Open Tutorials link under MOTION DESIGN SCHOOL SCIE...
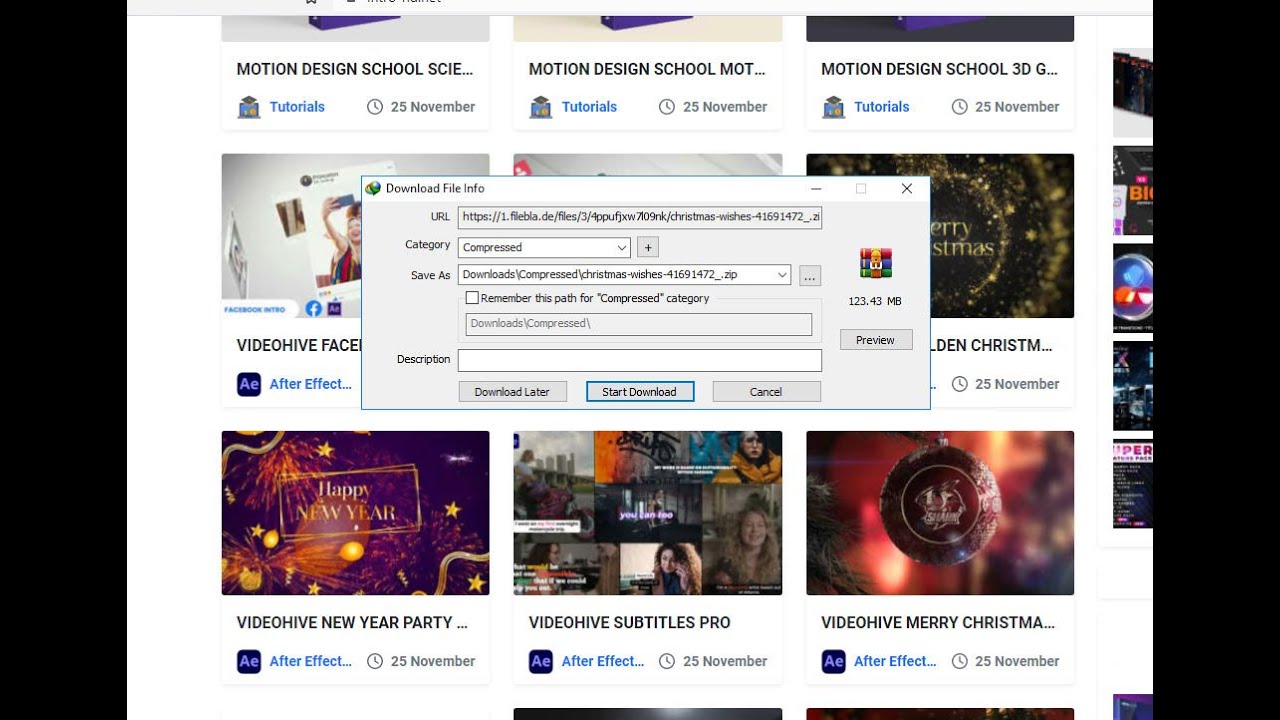The image size is (1280, 720). (x=297, y=107)
